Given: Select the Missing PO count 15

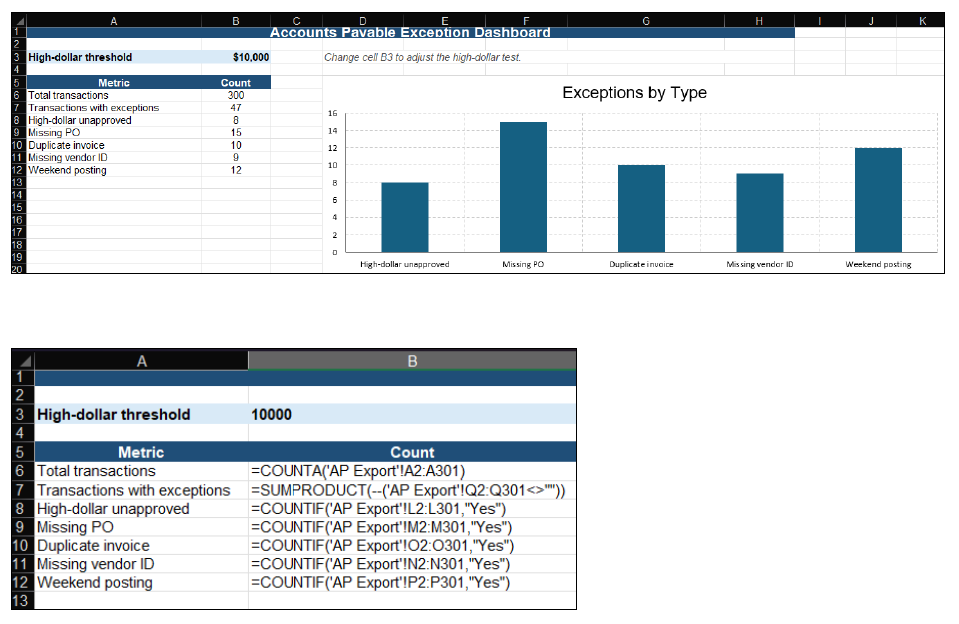Looking at the screenshot, I should [x=236, y=133].
